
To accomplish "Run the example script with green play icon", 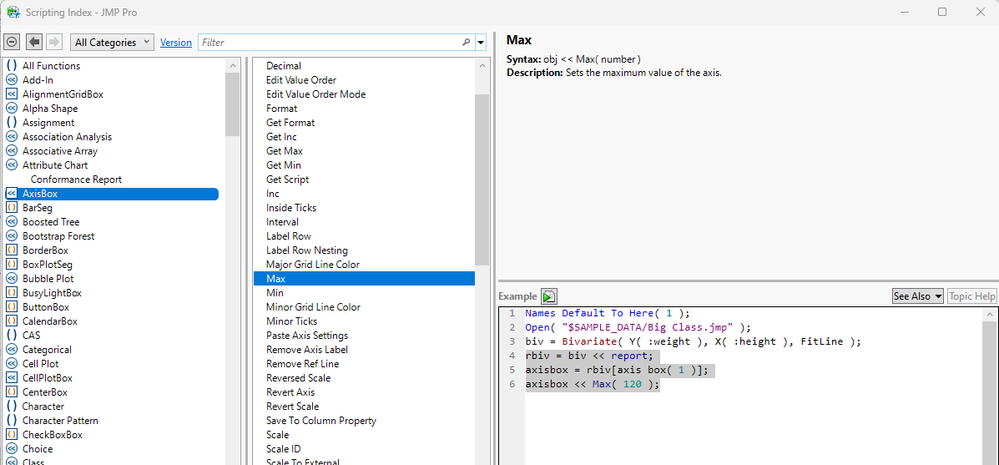I will (x=549, y=296).
